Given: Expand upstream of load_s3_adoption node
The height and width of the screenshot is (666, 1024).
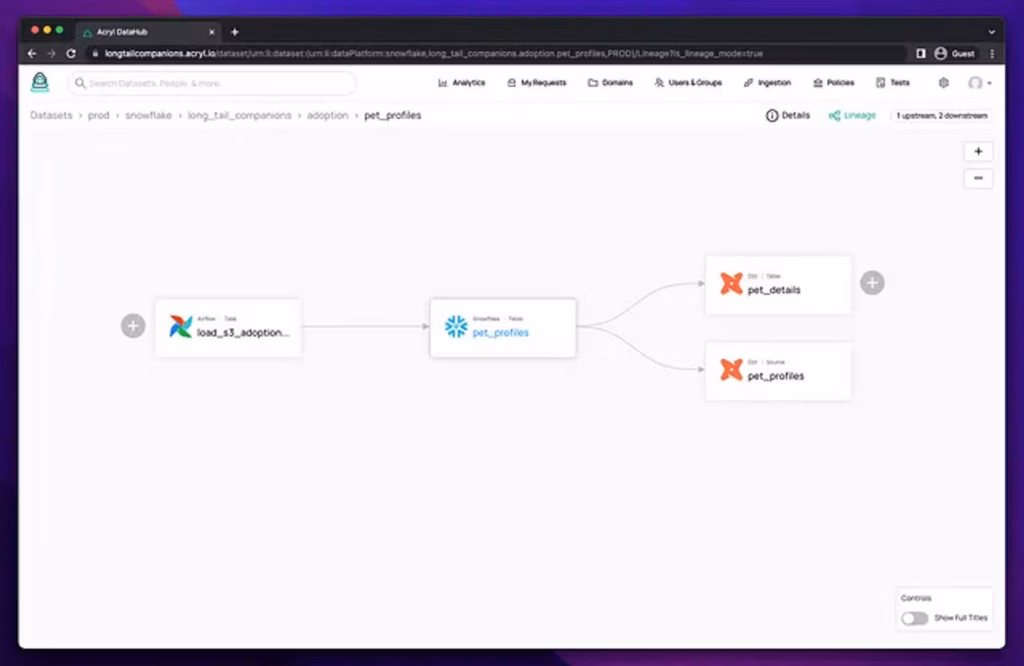Looking at the screenshot, I should [x=133, y=325].
